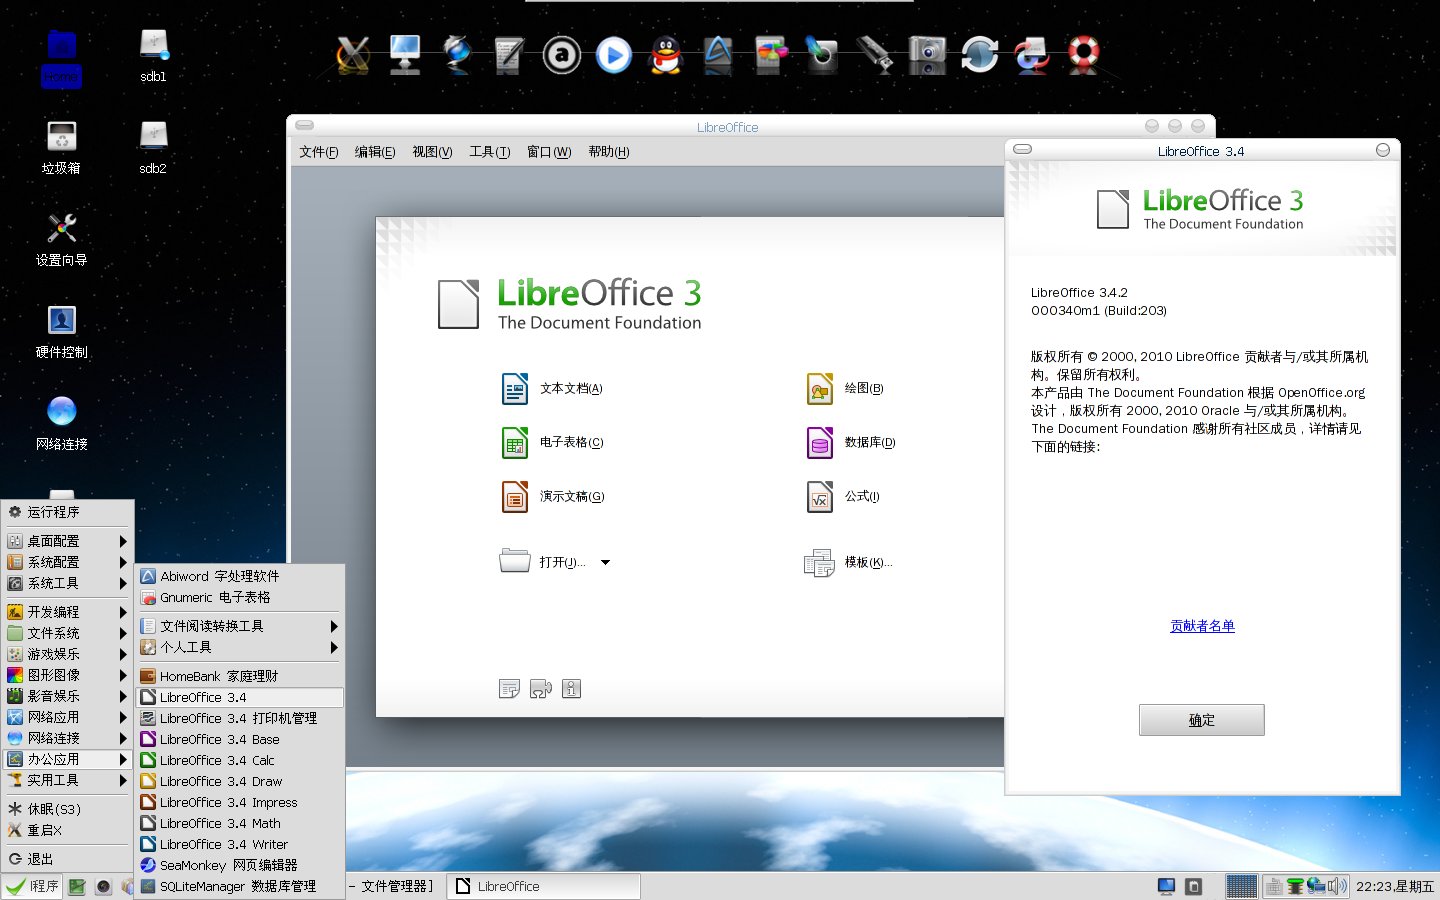The height and width of the screenshot is (900, 1440).
Task: Click the 打开 open folder button
Action: (543, 562)
